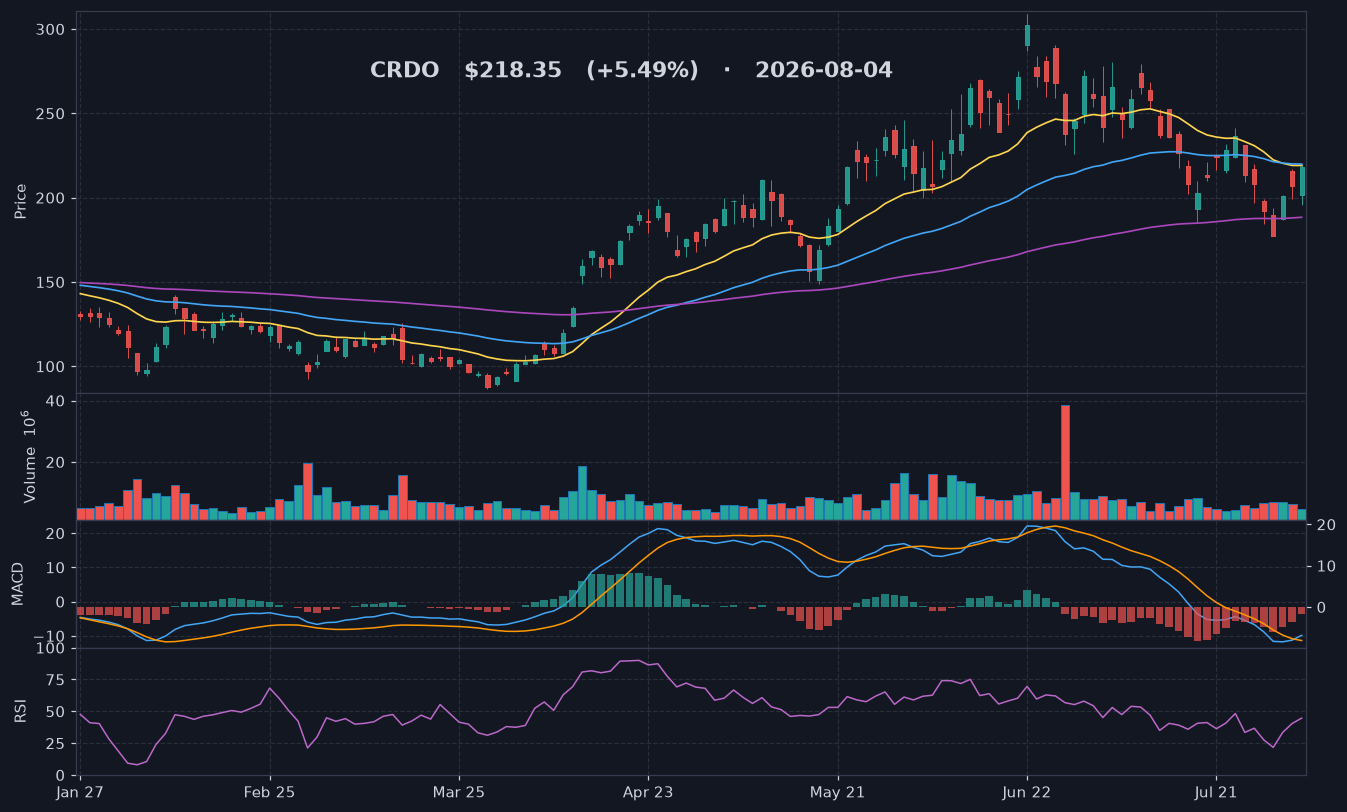This screenshot has height=812, width=1347.
Task: Click the 150 price axis label
Action: click(x=51, y=283)
